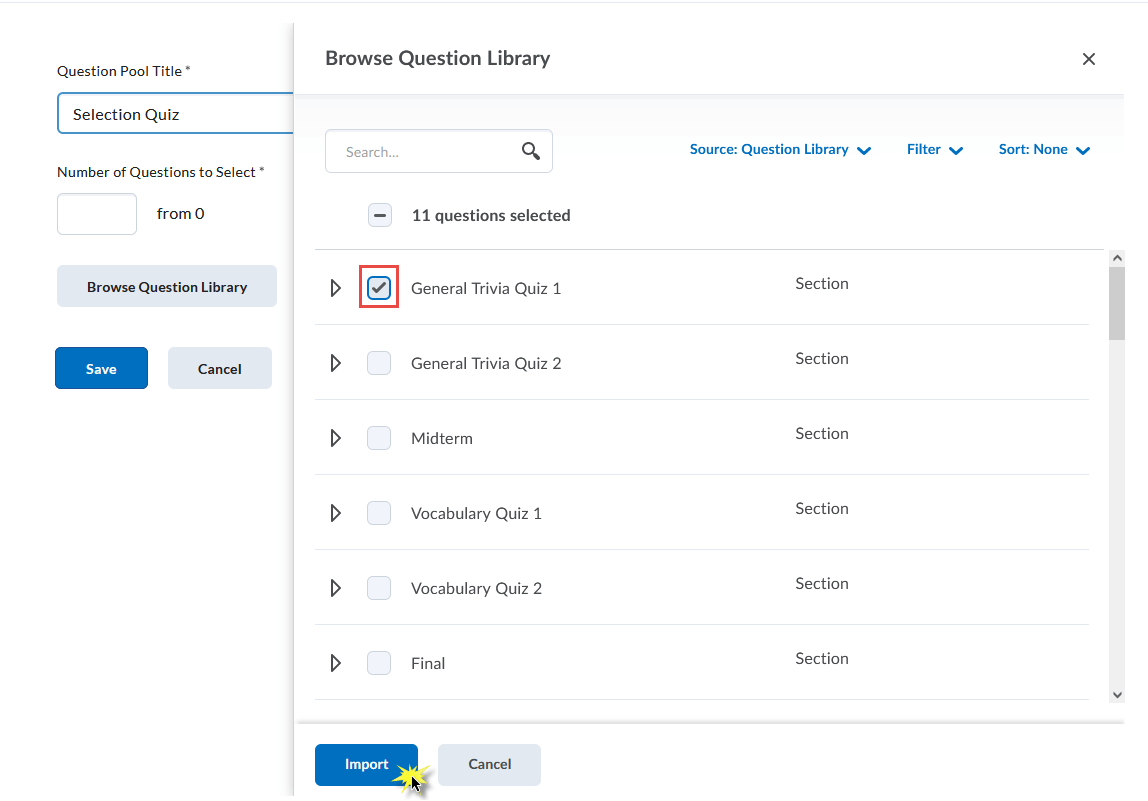
Task: Select the Midterm section checkbox
Action: [379, 438]
